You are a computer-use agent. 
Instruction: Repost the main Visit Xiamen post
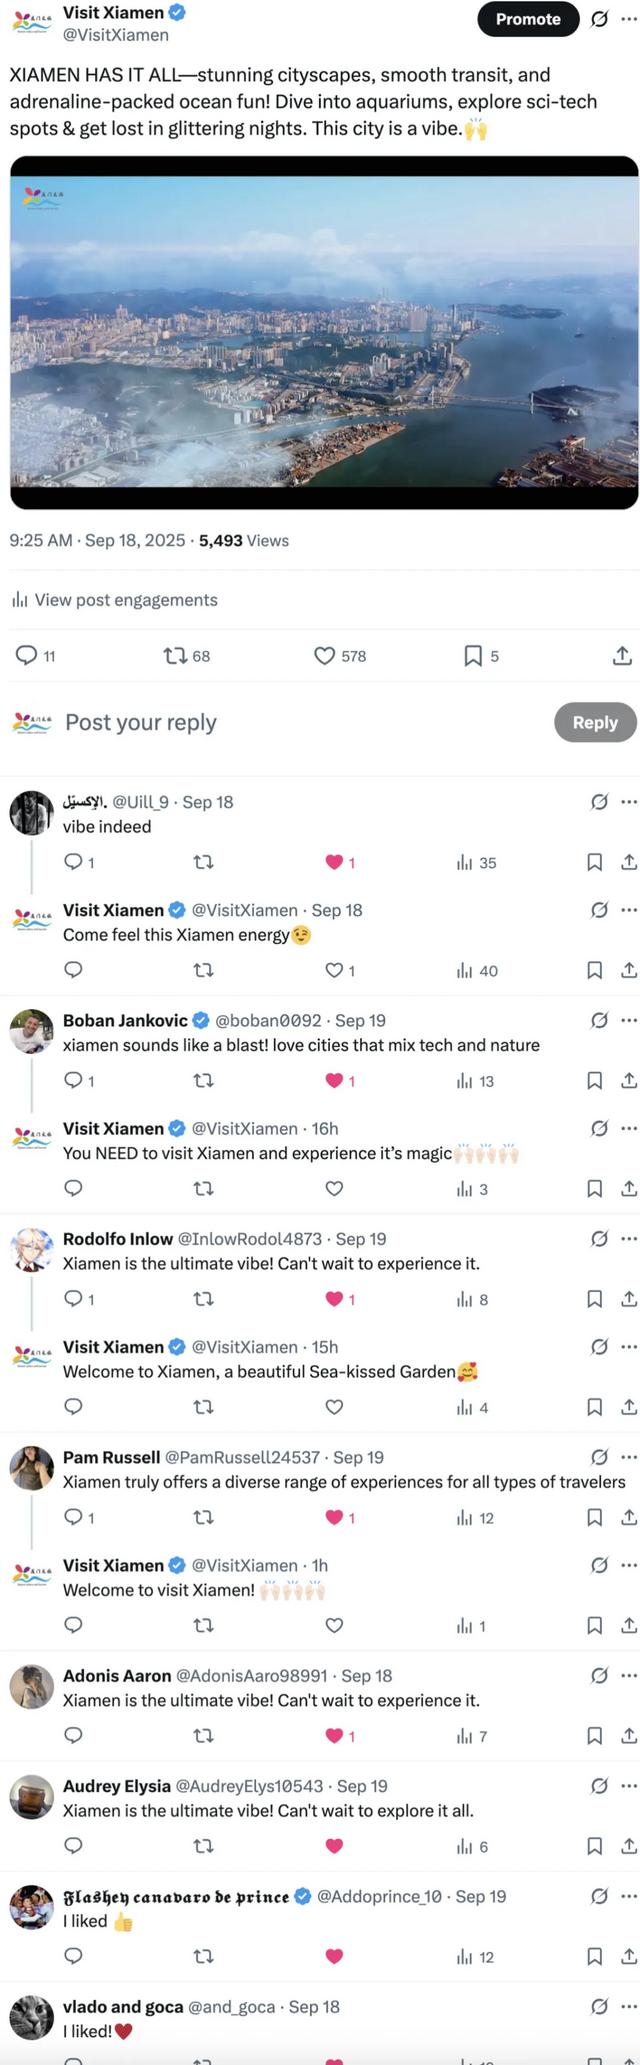coord(175,655)
